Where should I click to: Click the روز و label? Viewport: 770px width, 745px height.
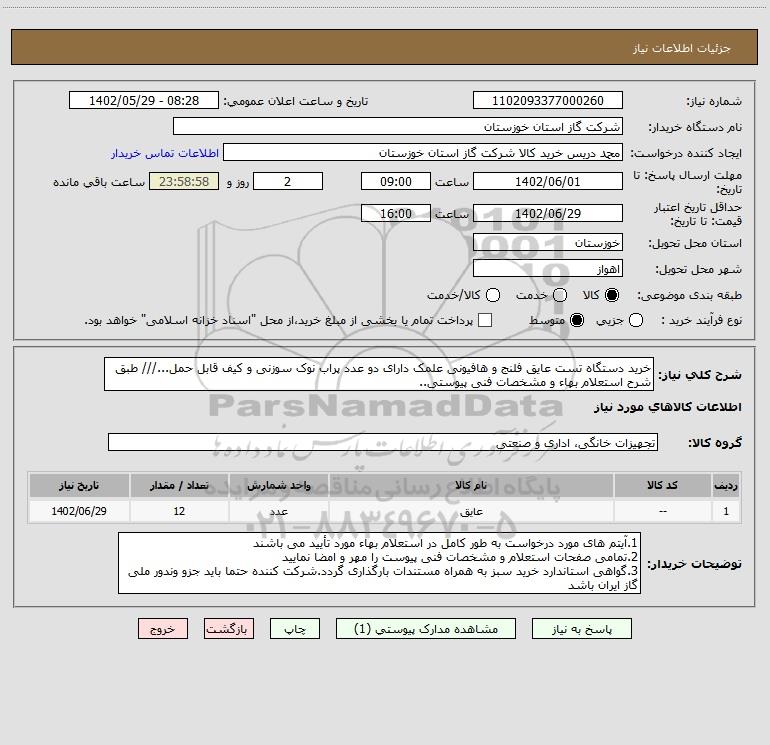238,182
